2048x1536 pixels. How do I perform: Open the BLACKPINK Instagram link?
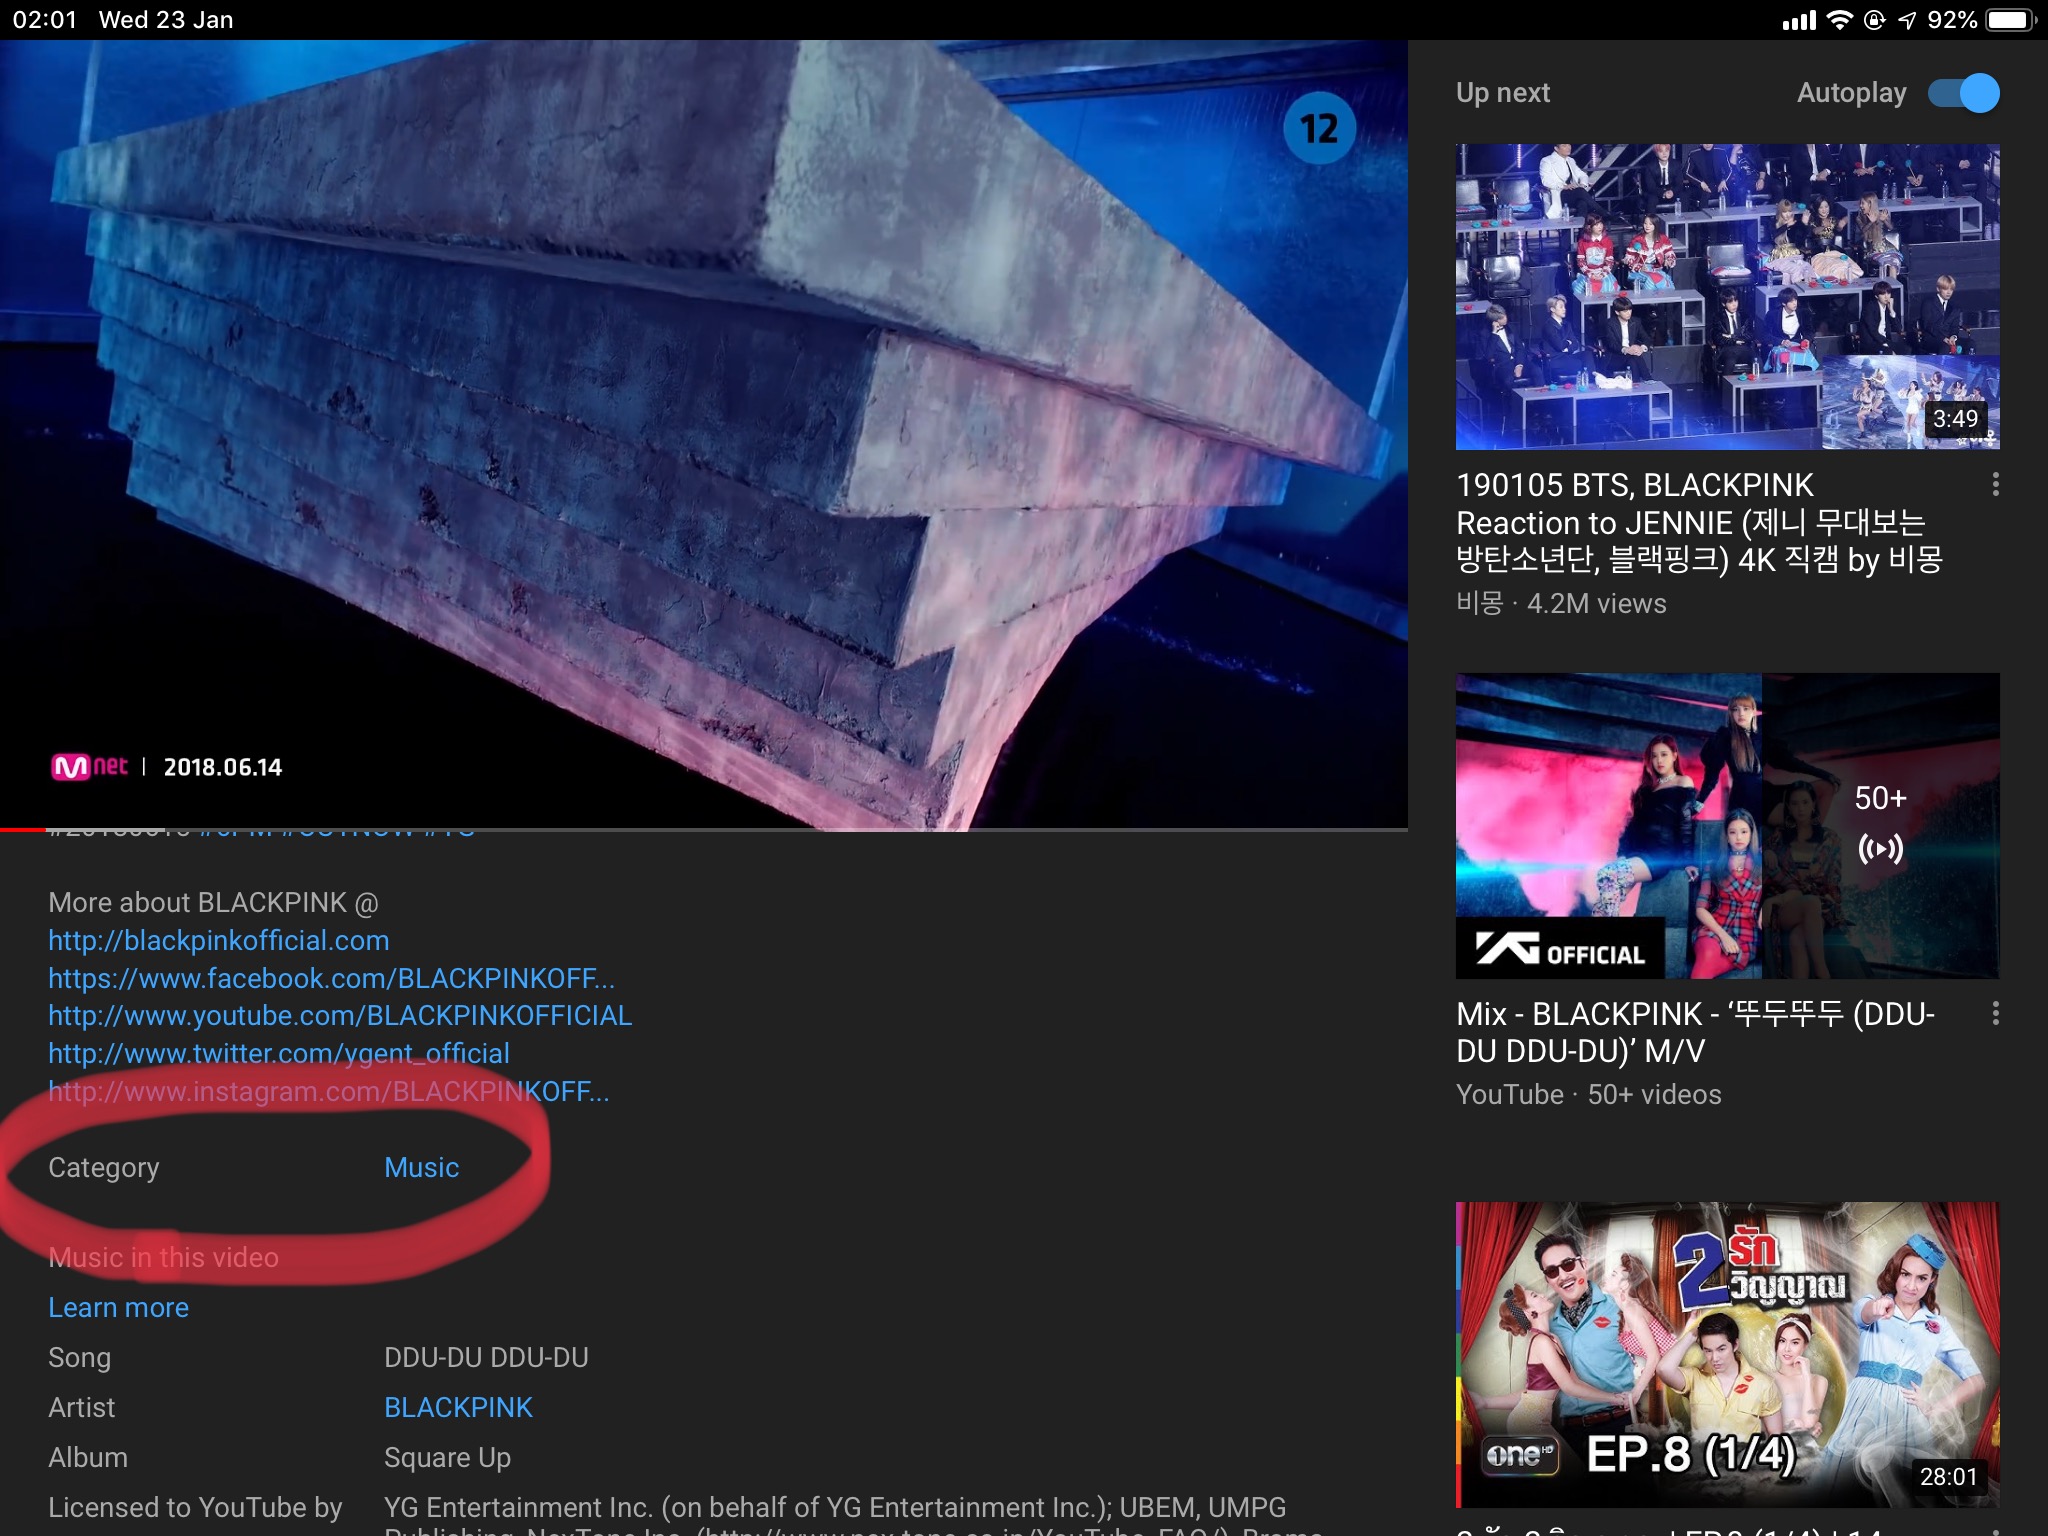click(x=328, y=1091)
